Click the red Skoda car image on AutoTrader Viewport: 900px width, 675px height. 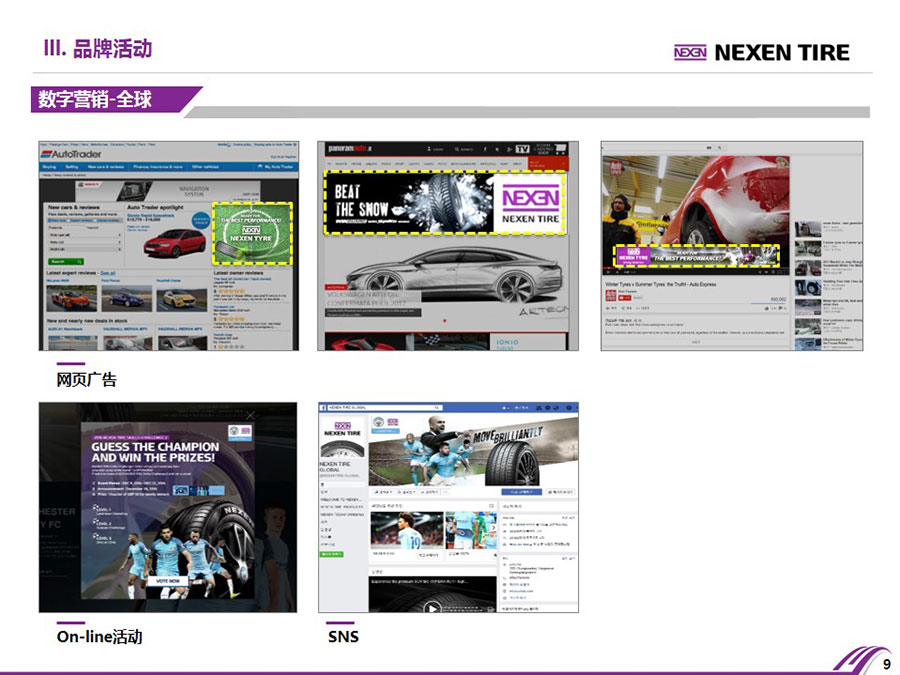174,243
